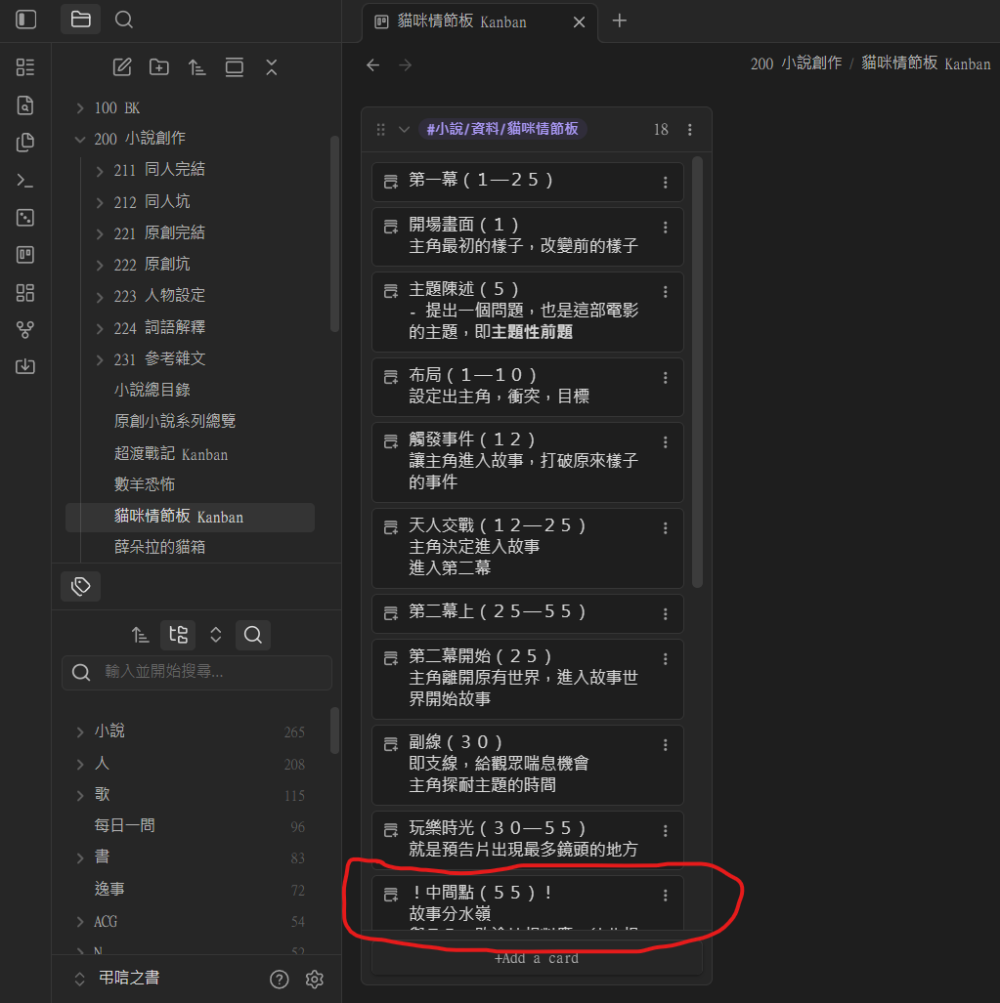Collapse the Kanban lane chevron
Viewport: 1000px width, 1003px height.
click(404, 130)
